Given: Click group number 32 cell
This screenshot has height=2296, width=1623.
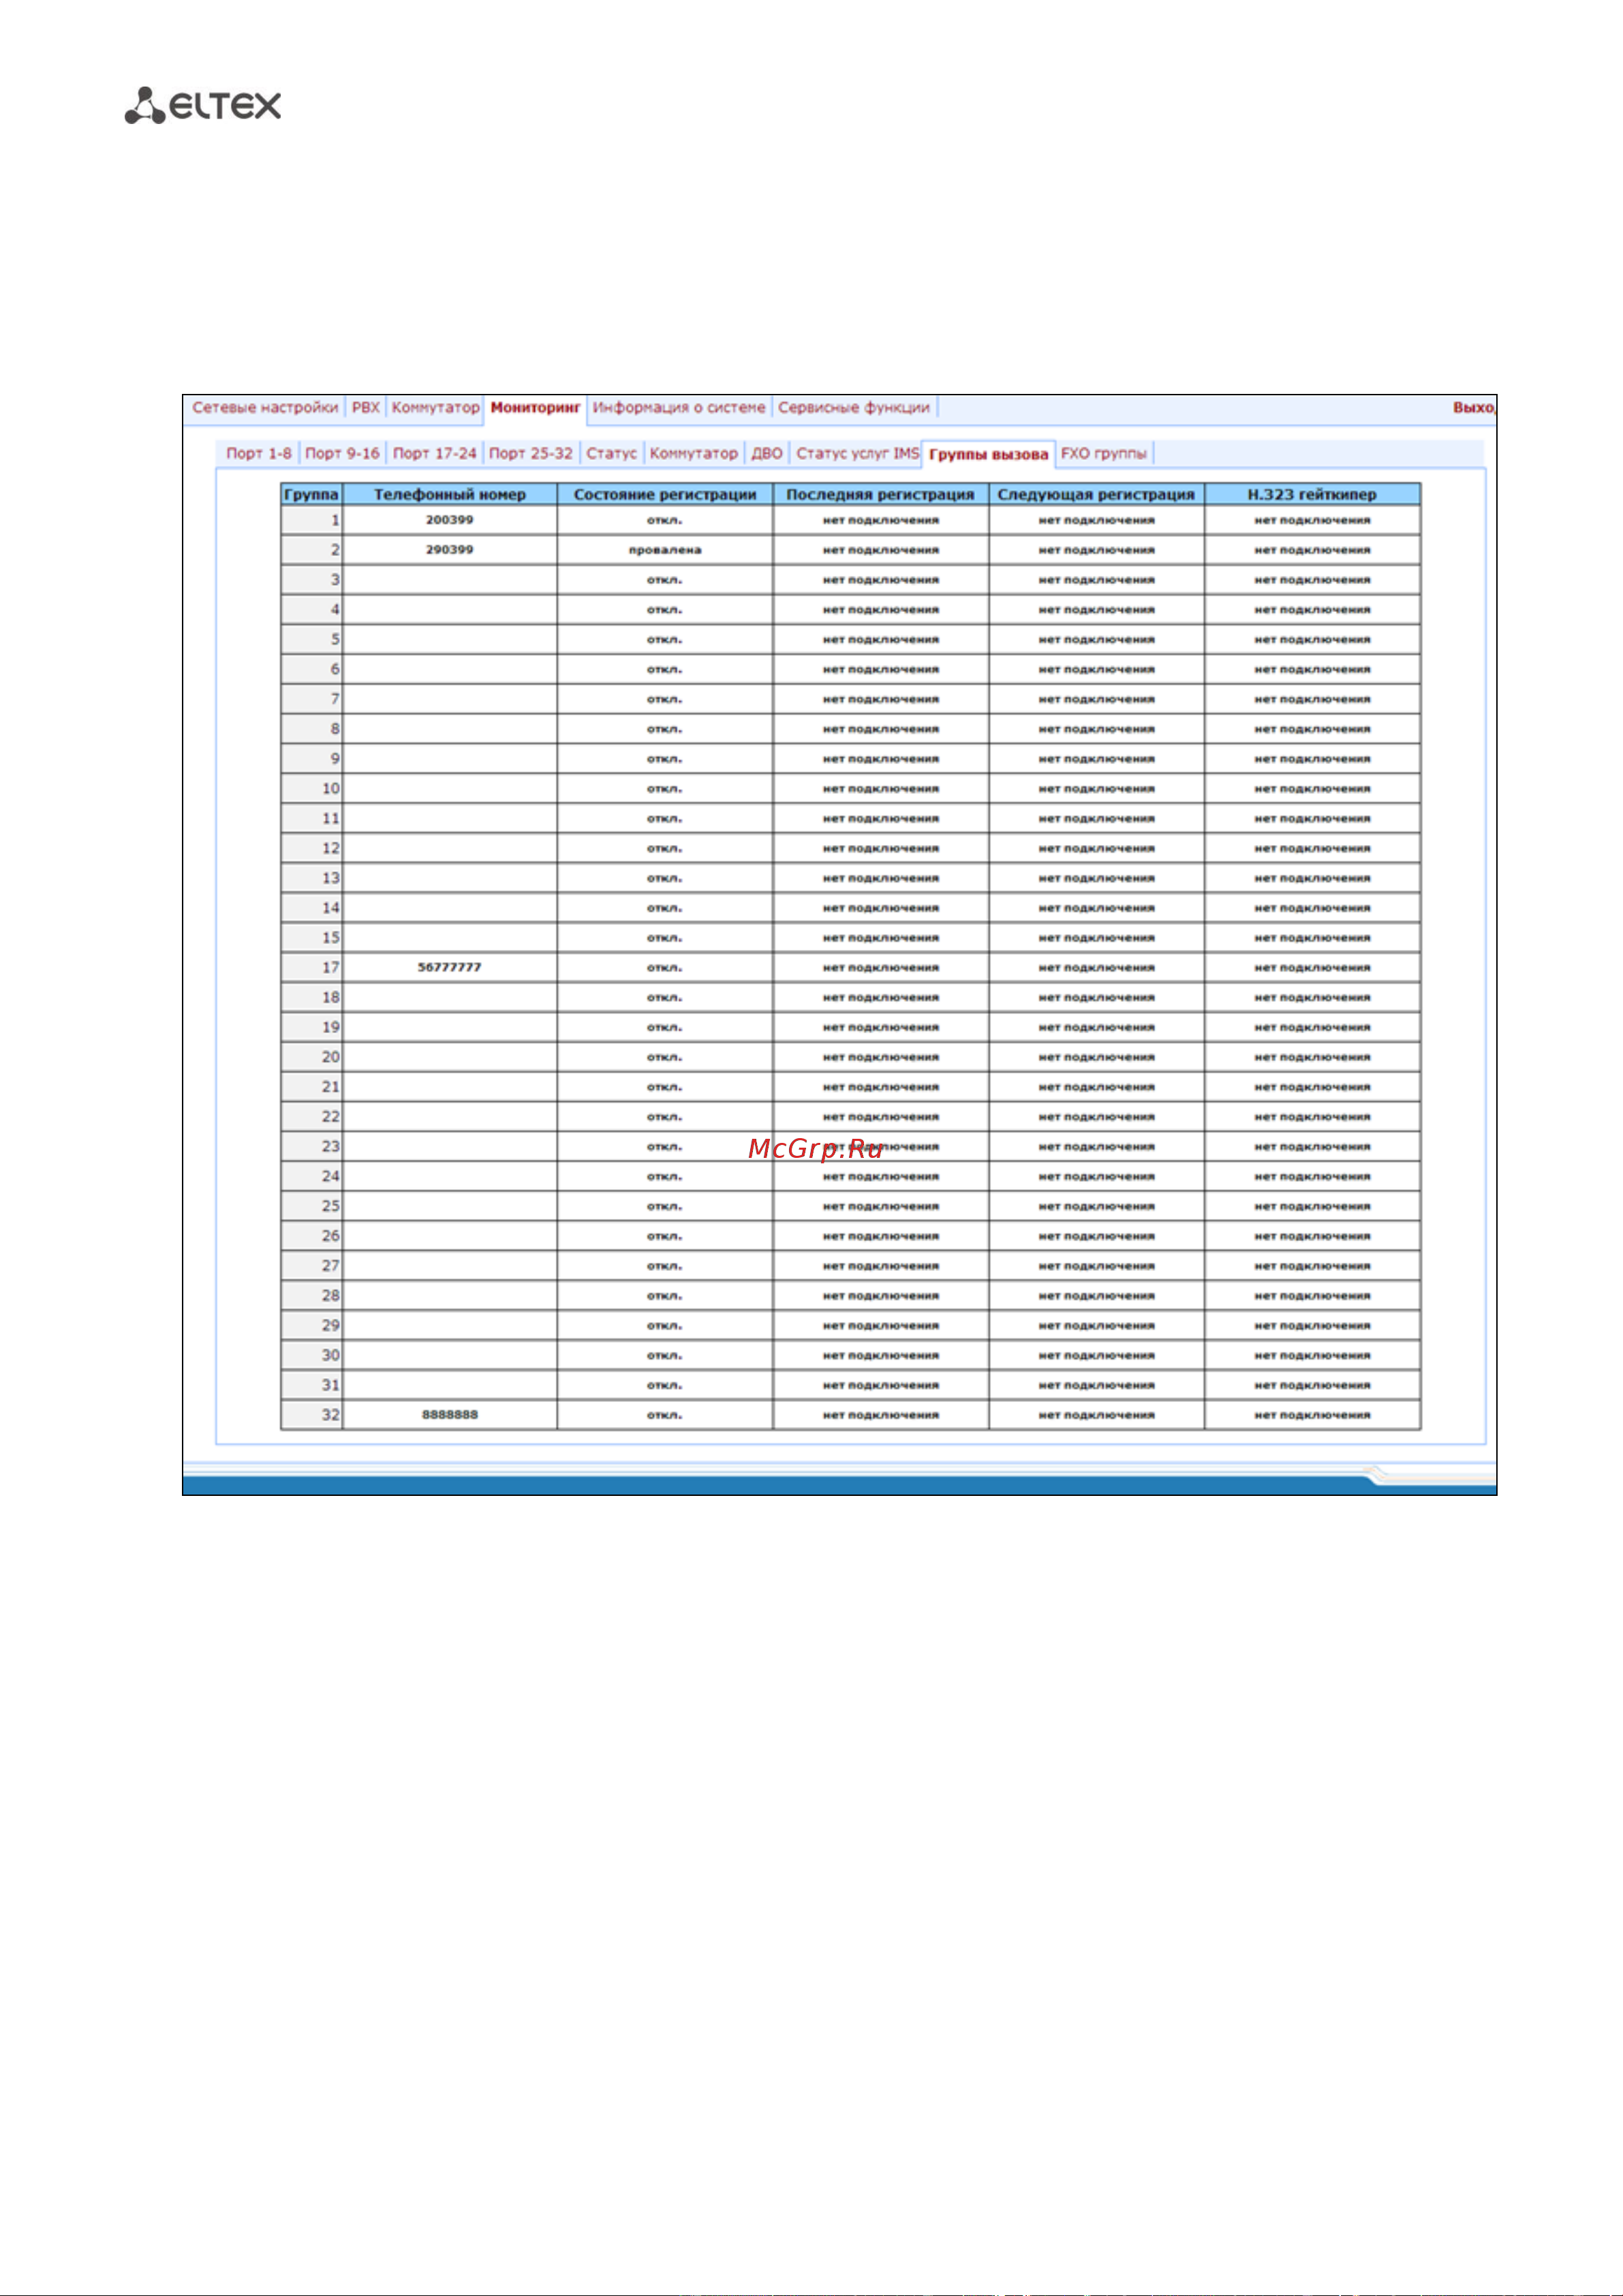Looking at the screenshot, I should (311, 1415).
